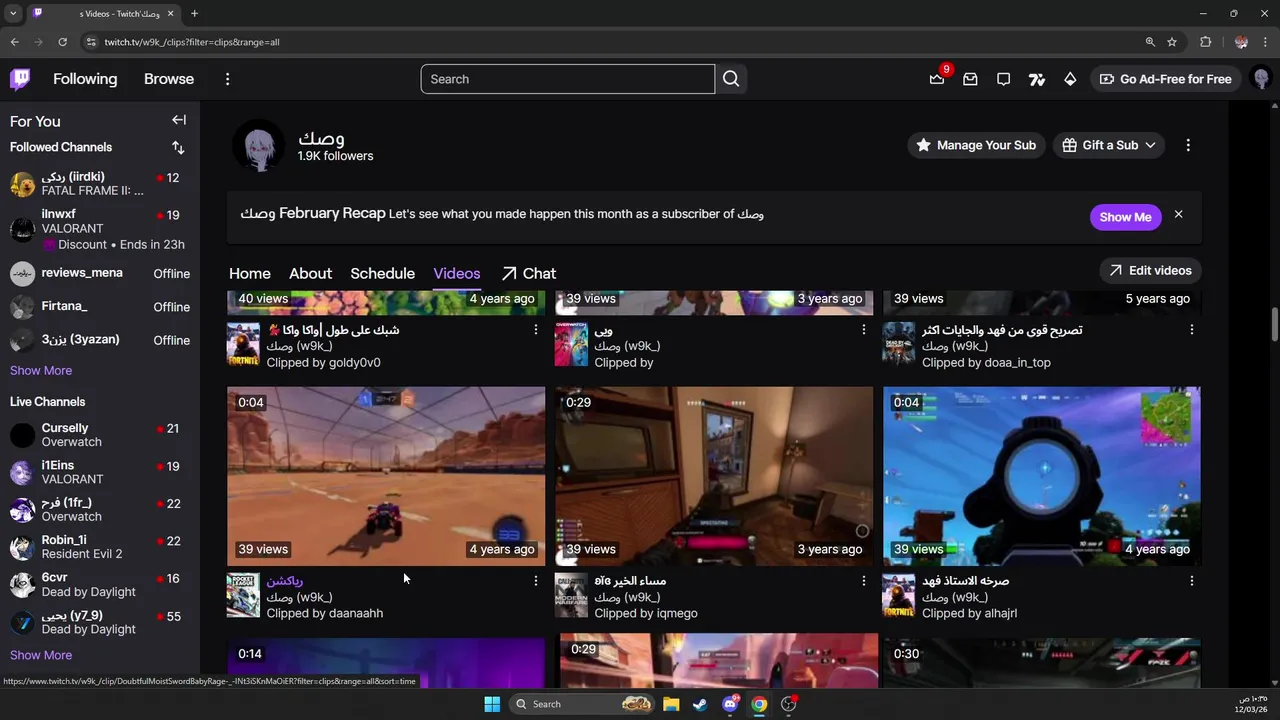
Task: Open Robin_1i Resident Evil 2 channel
Action: coord(100,547)
